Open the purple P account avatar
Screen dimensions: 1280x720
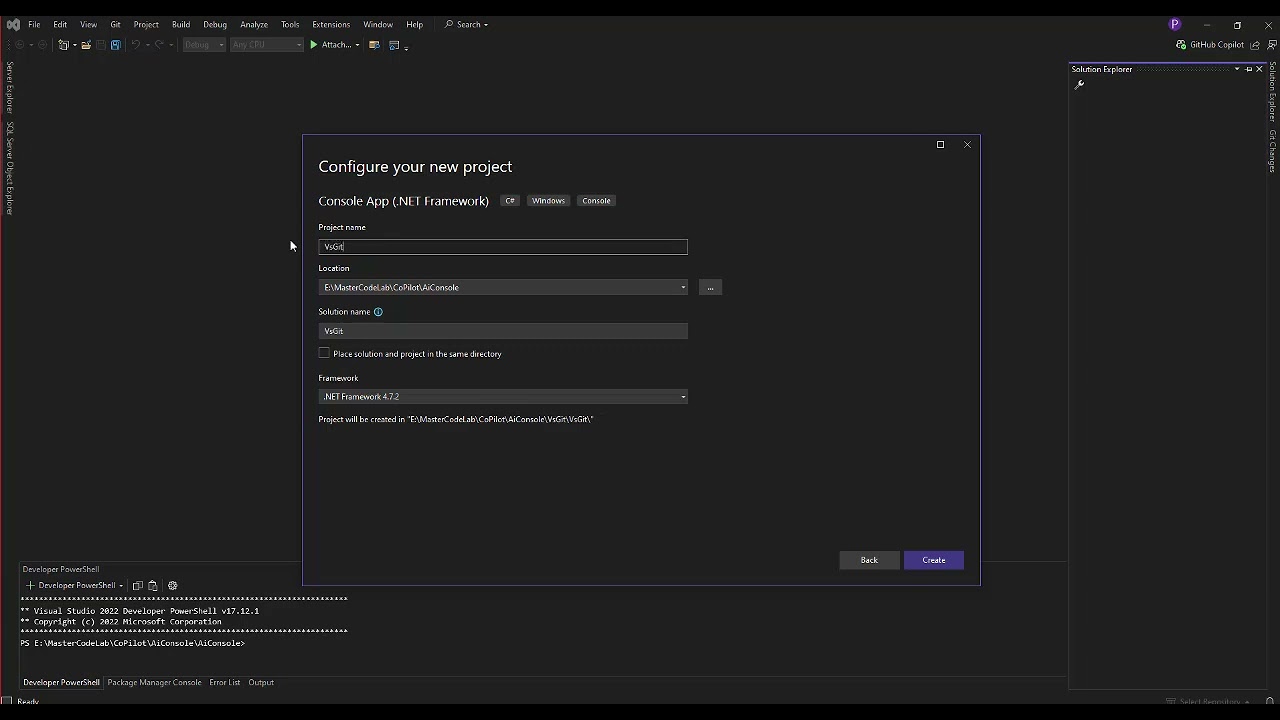tap(1175, 24)
